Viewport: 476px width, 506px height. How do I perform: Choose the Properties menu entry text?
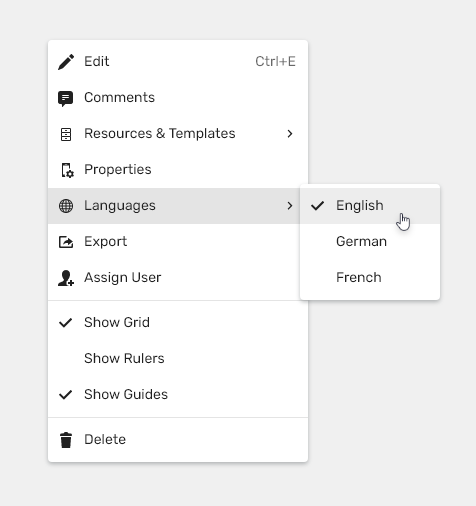118,170
